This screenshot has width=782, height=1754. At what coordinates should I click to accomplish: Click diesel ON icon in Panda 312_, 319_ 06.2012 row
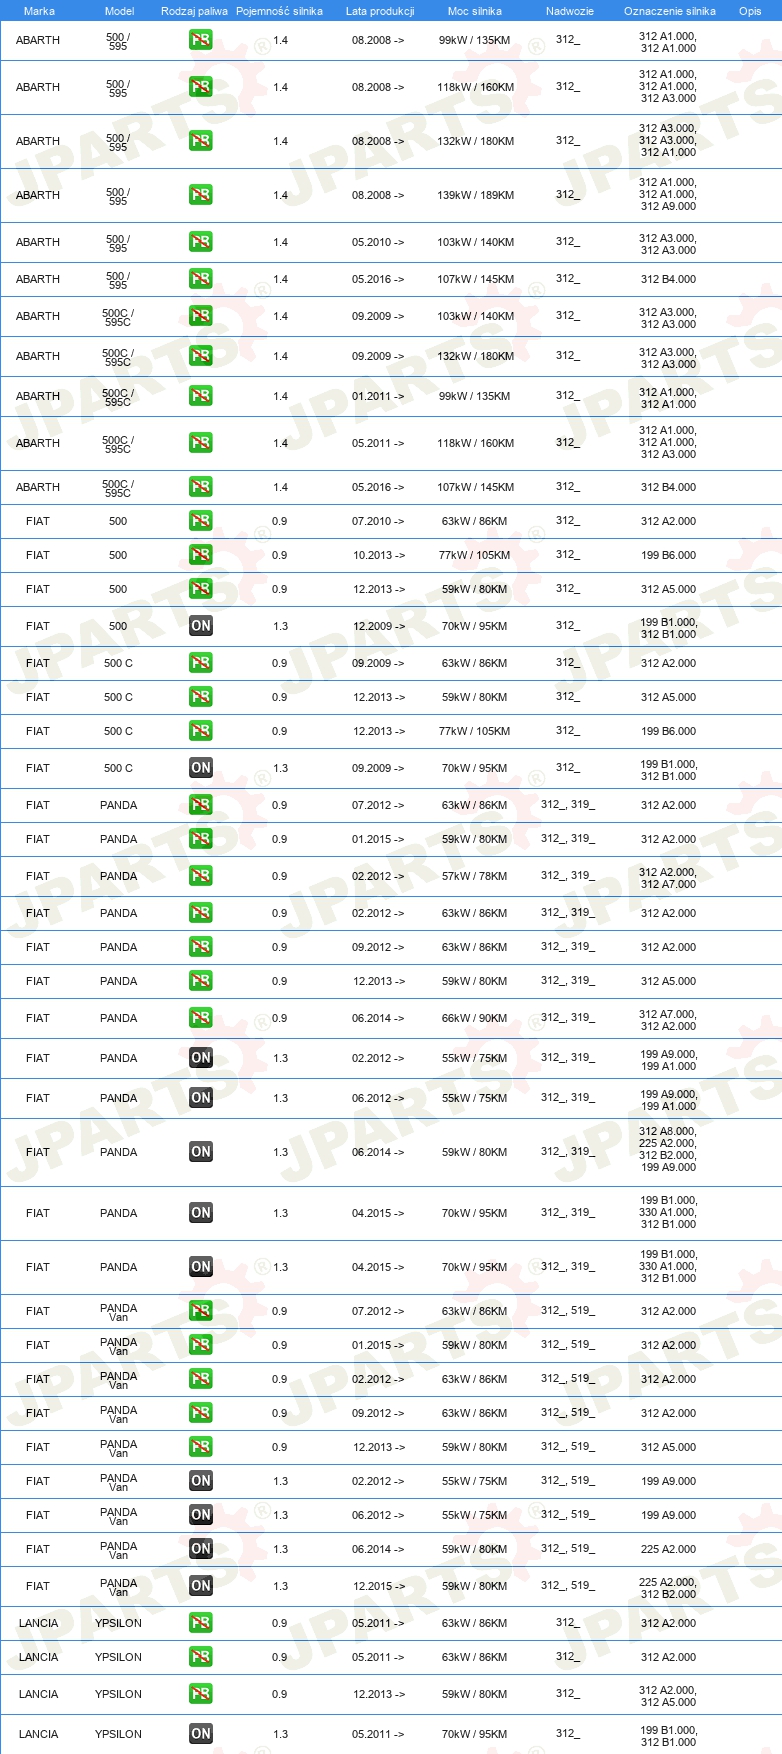(x=201, y=1098)
